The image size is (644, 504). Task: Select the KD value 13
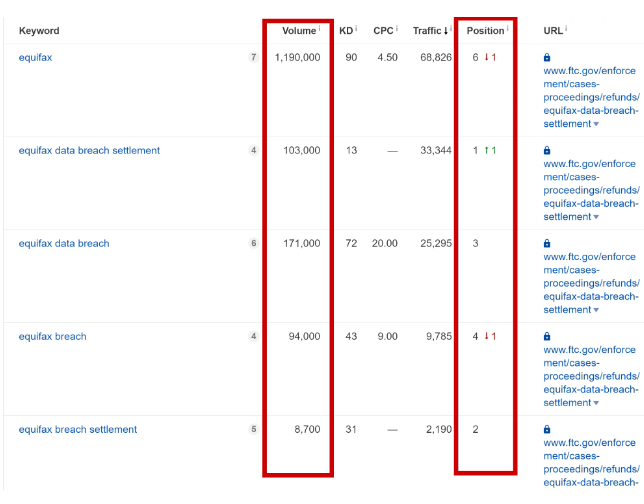click(351, 150)
